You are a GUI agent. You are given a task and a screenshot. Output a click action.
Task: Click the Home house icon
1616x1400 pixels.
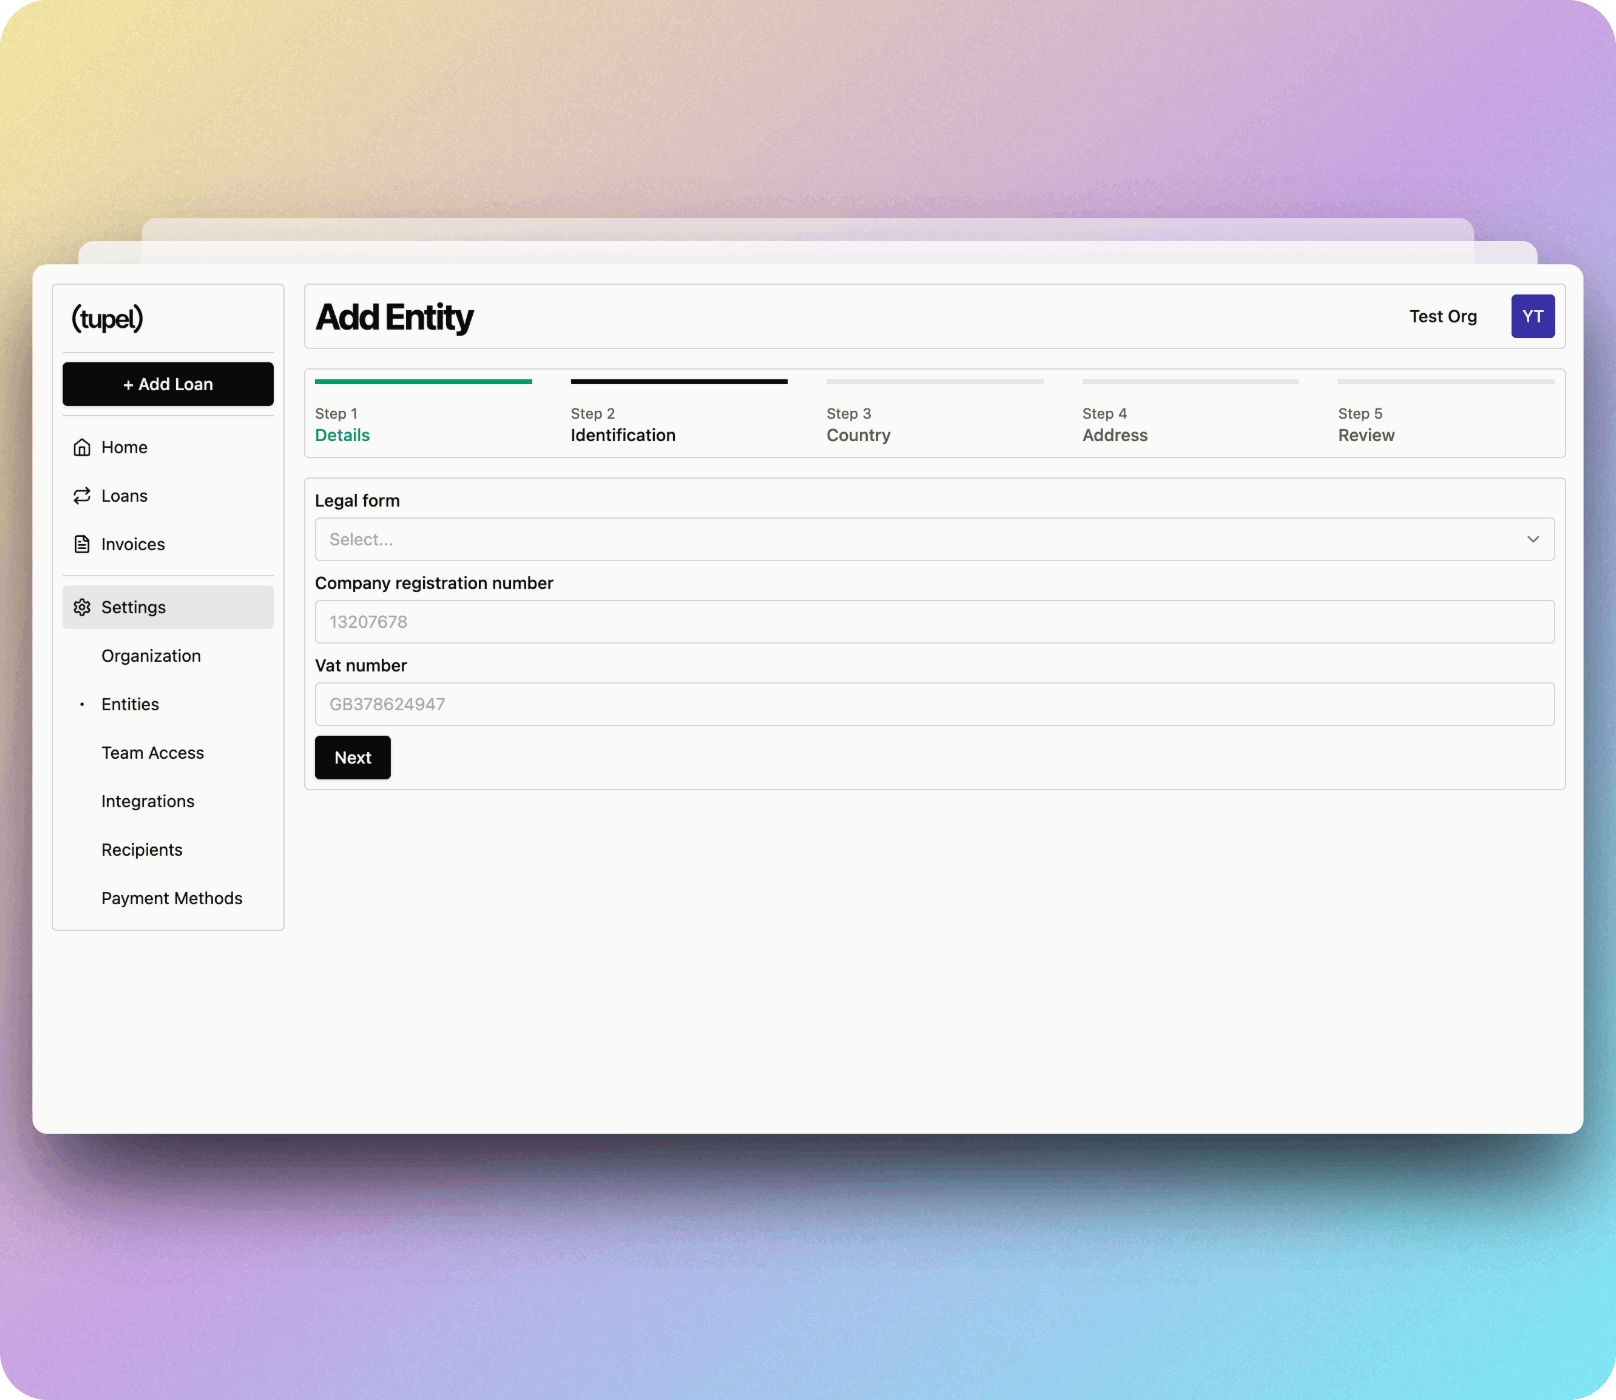coord(82,447)
